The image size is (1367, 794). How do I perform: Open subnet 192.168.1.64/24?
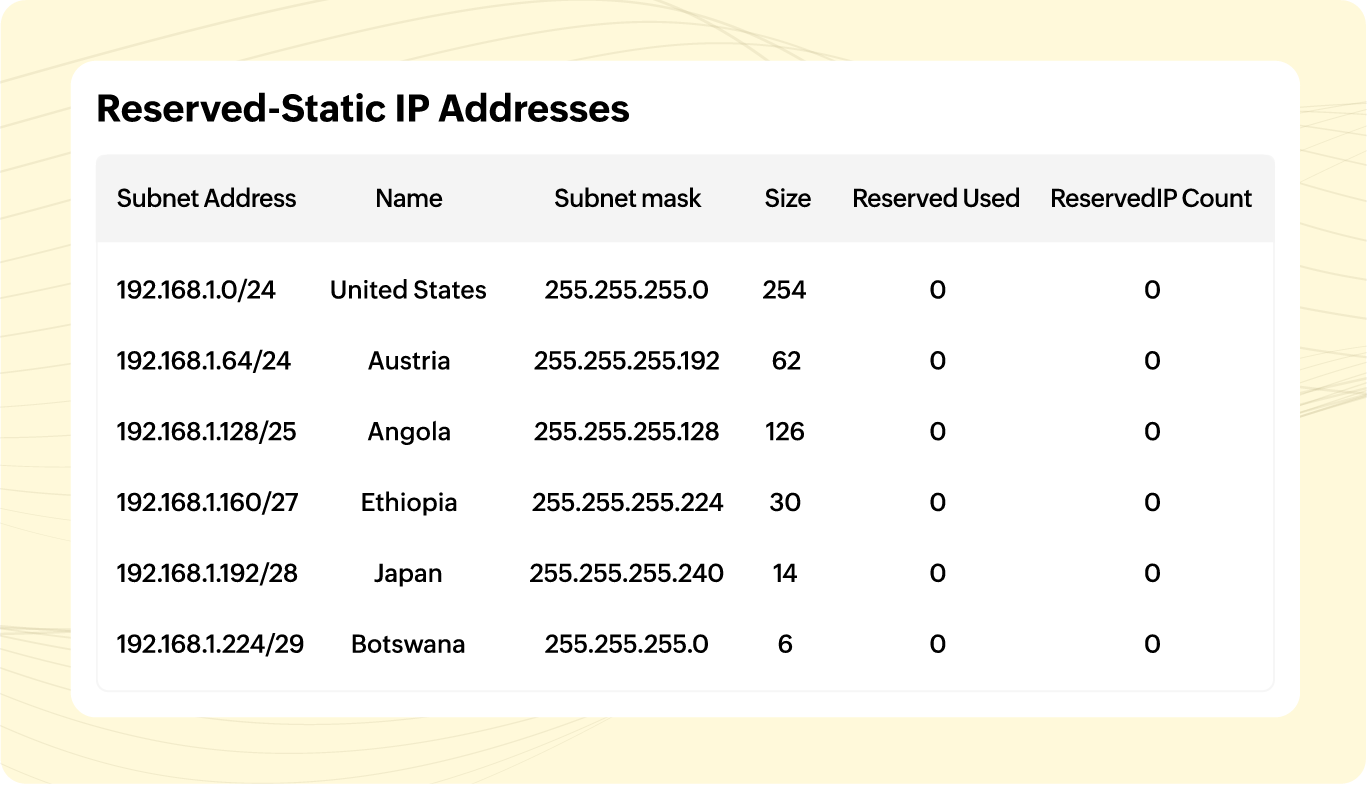pos(204,361)
